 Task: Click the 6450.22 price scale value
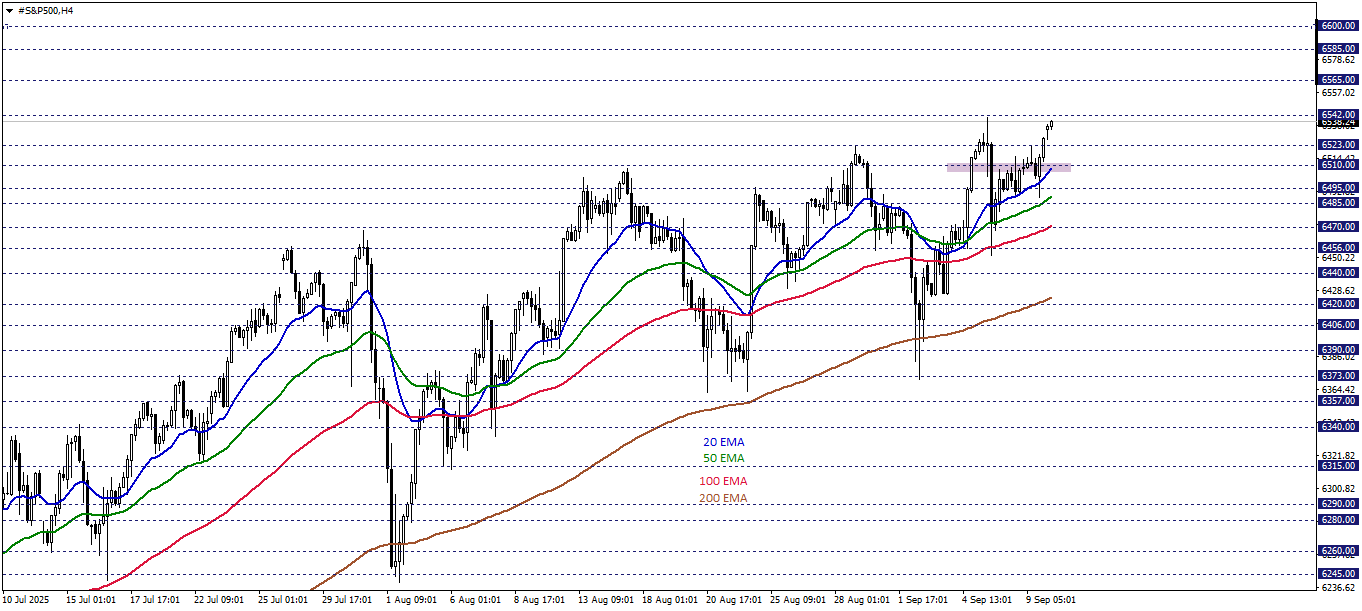(1338, 258)
